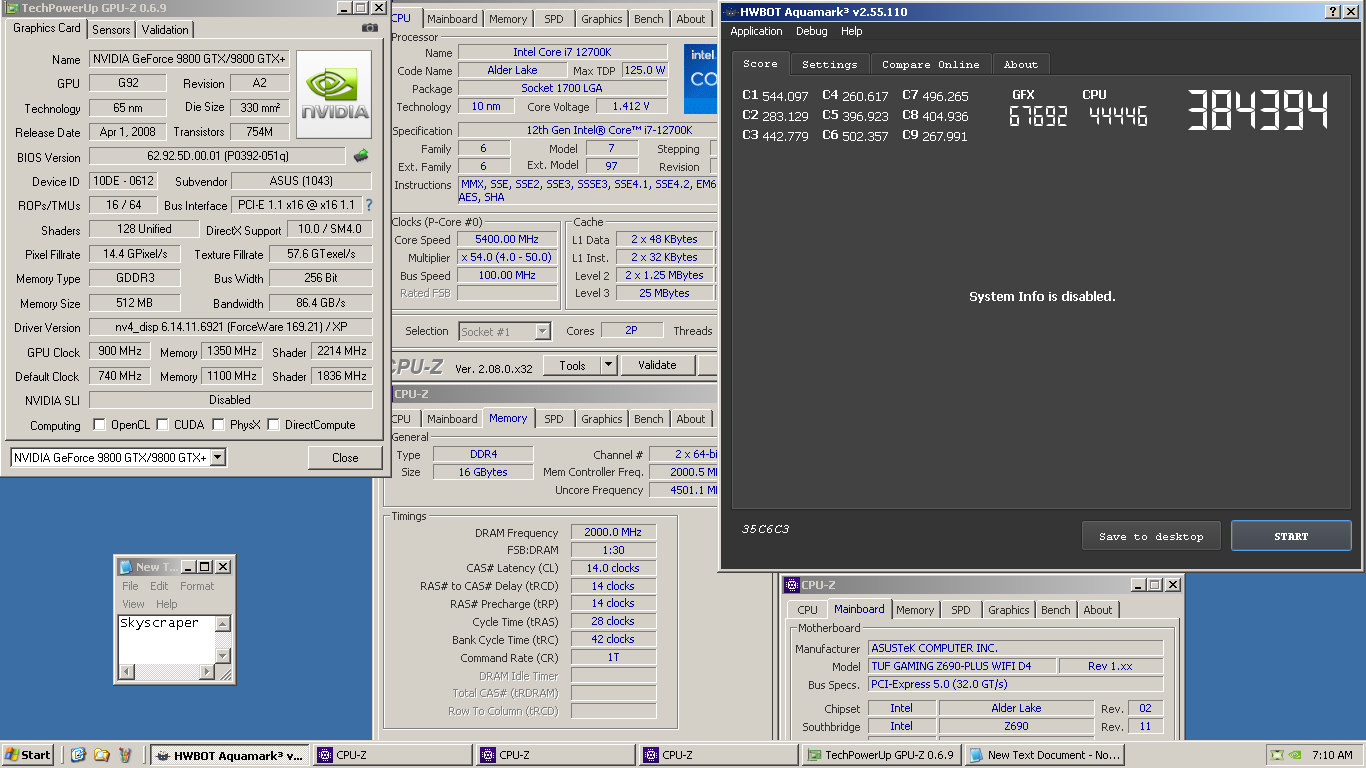Image resolution: width=1366 pixels, height=768 pixels.
Task: Switch to TechPowerUp GPU-Z taskbar button
Action: coord(883,755)
